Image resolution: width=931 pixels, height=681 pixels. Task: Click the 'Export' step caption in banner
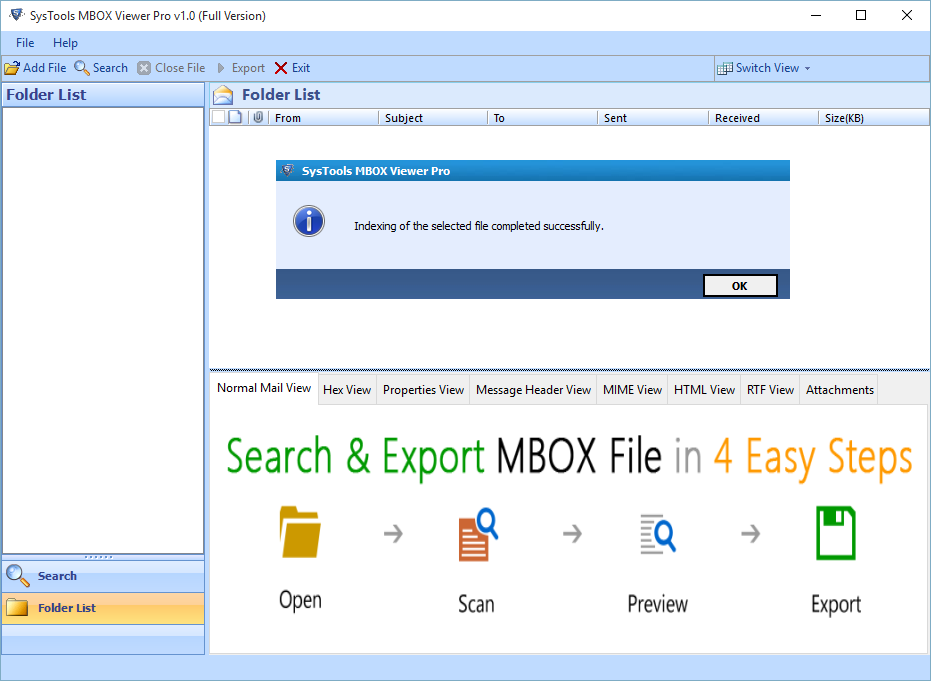pos(836,605)
